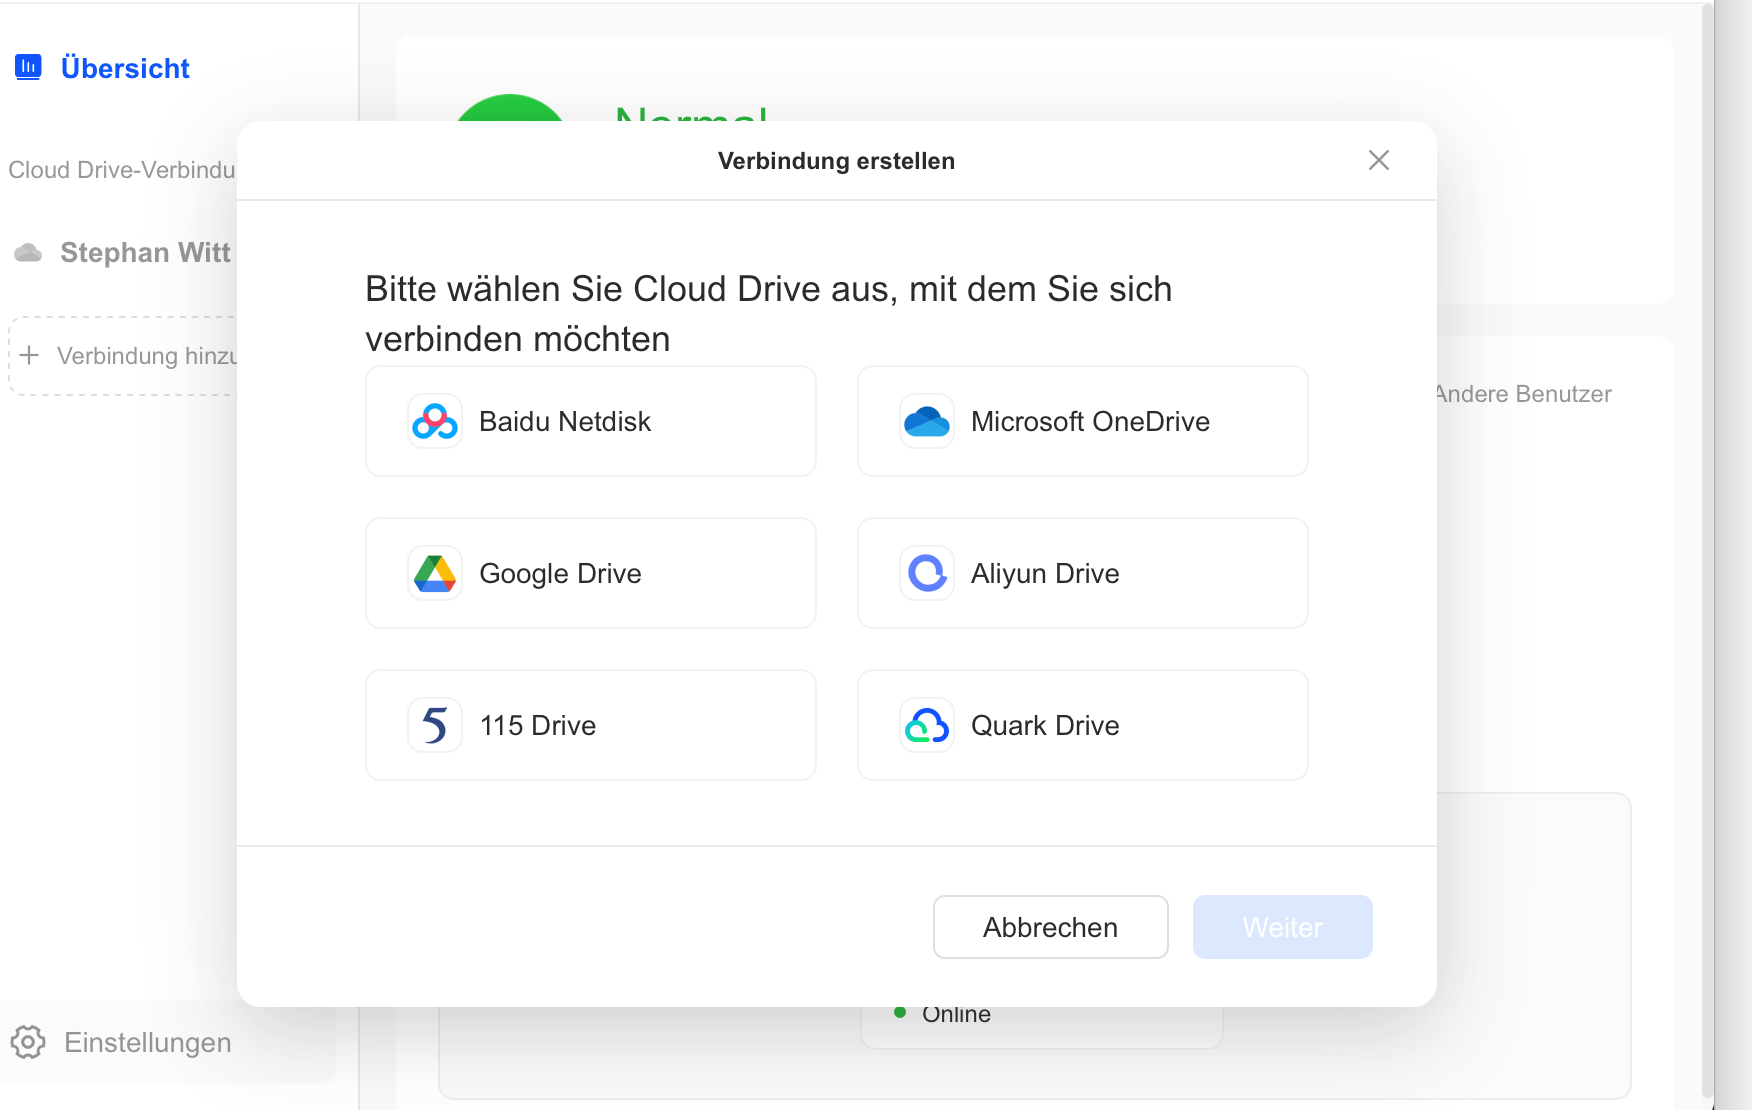
Task: Click the Baidu Netdisk logo icon
Action: tap(435, 422)
